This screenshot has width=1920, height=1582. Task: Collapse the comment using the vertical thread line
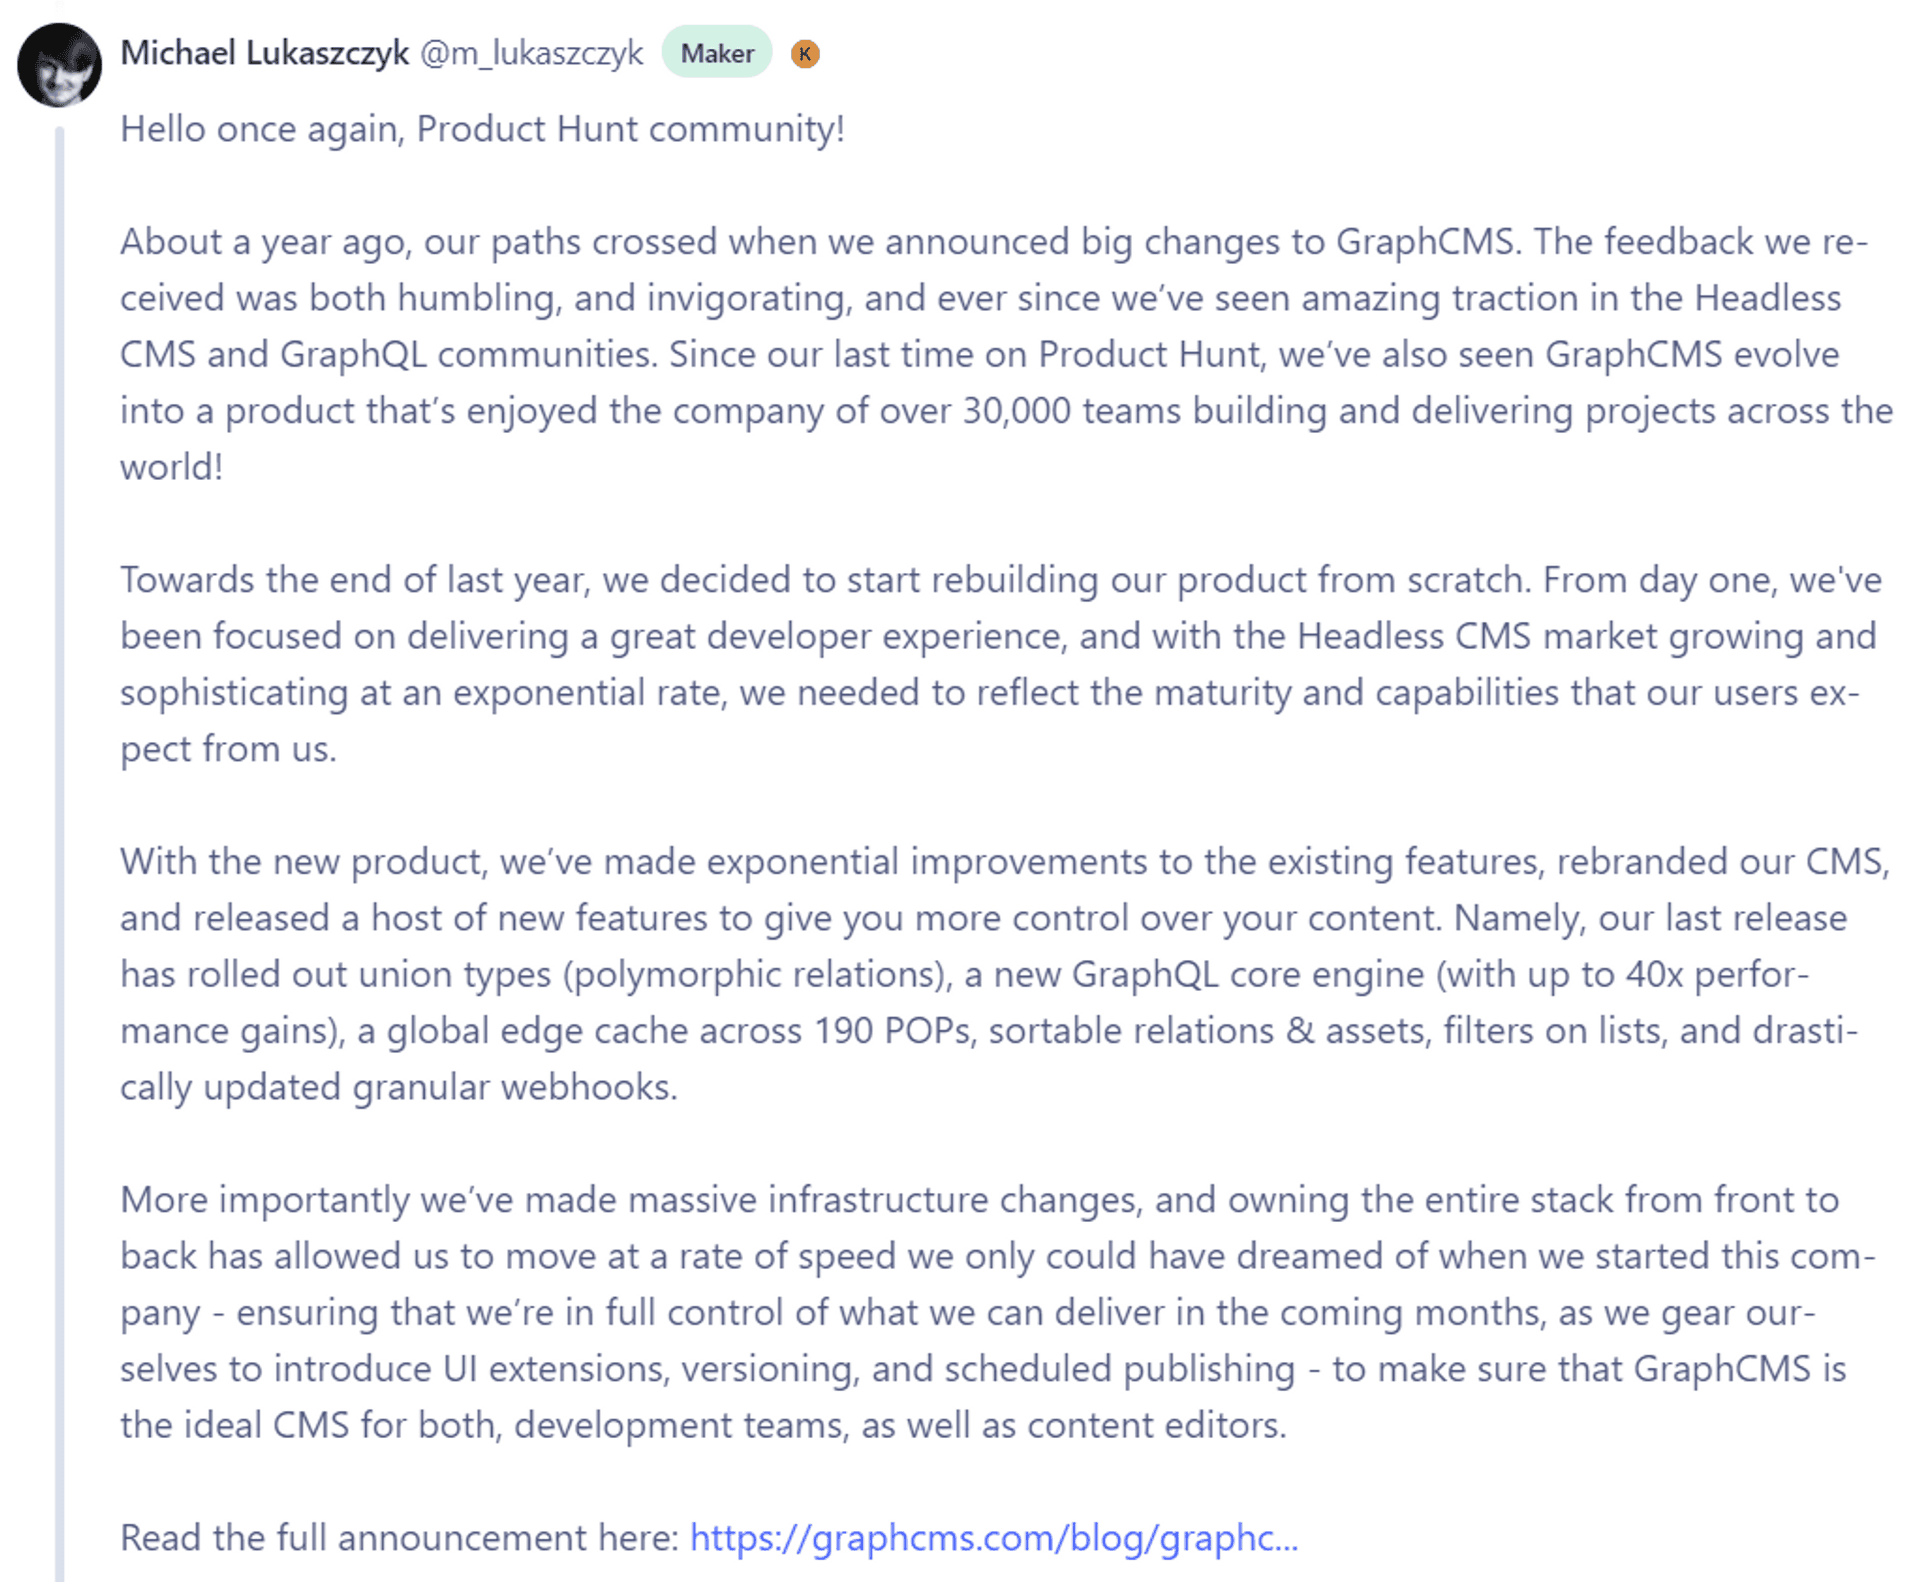tap(60, 800)
